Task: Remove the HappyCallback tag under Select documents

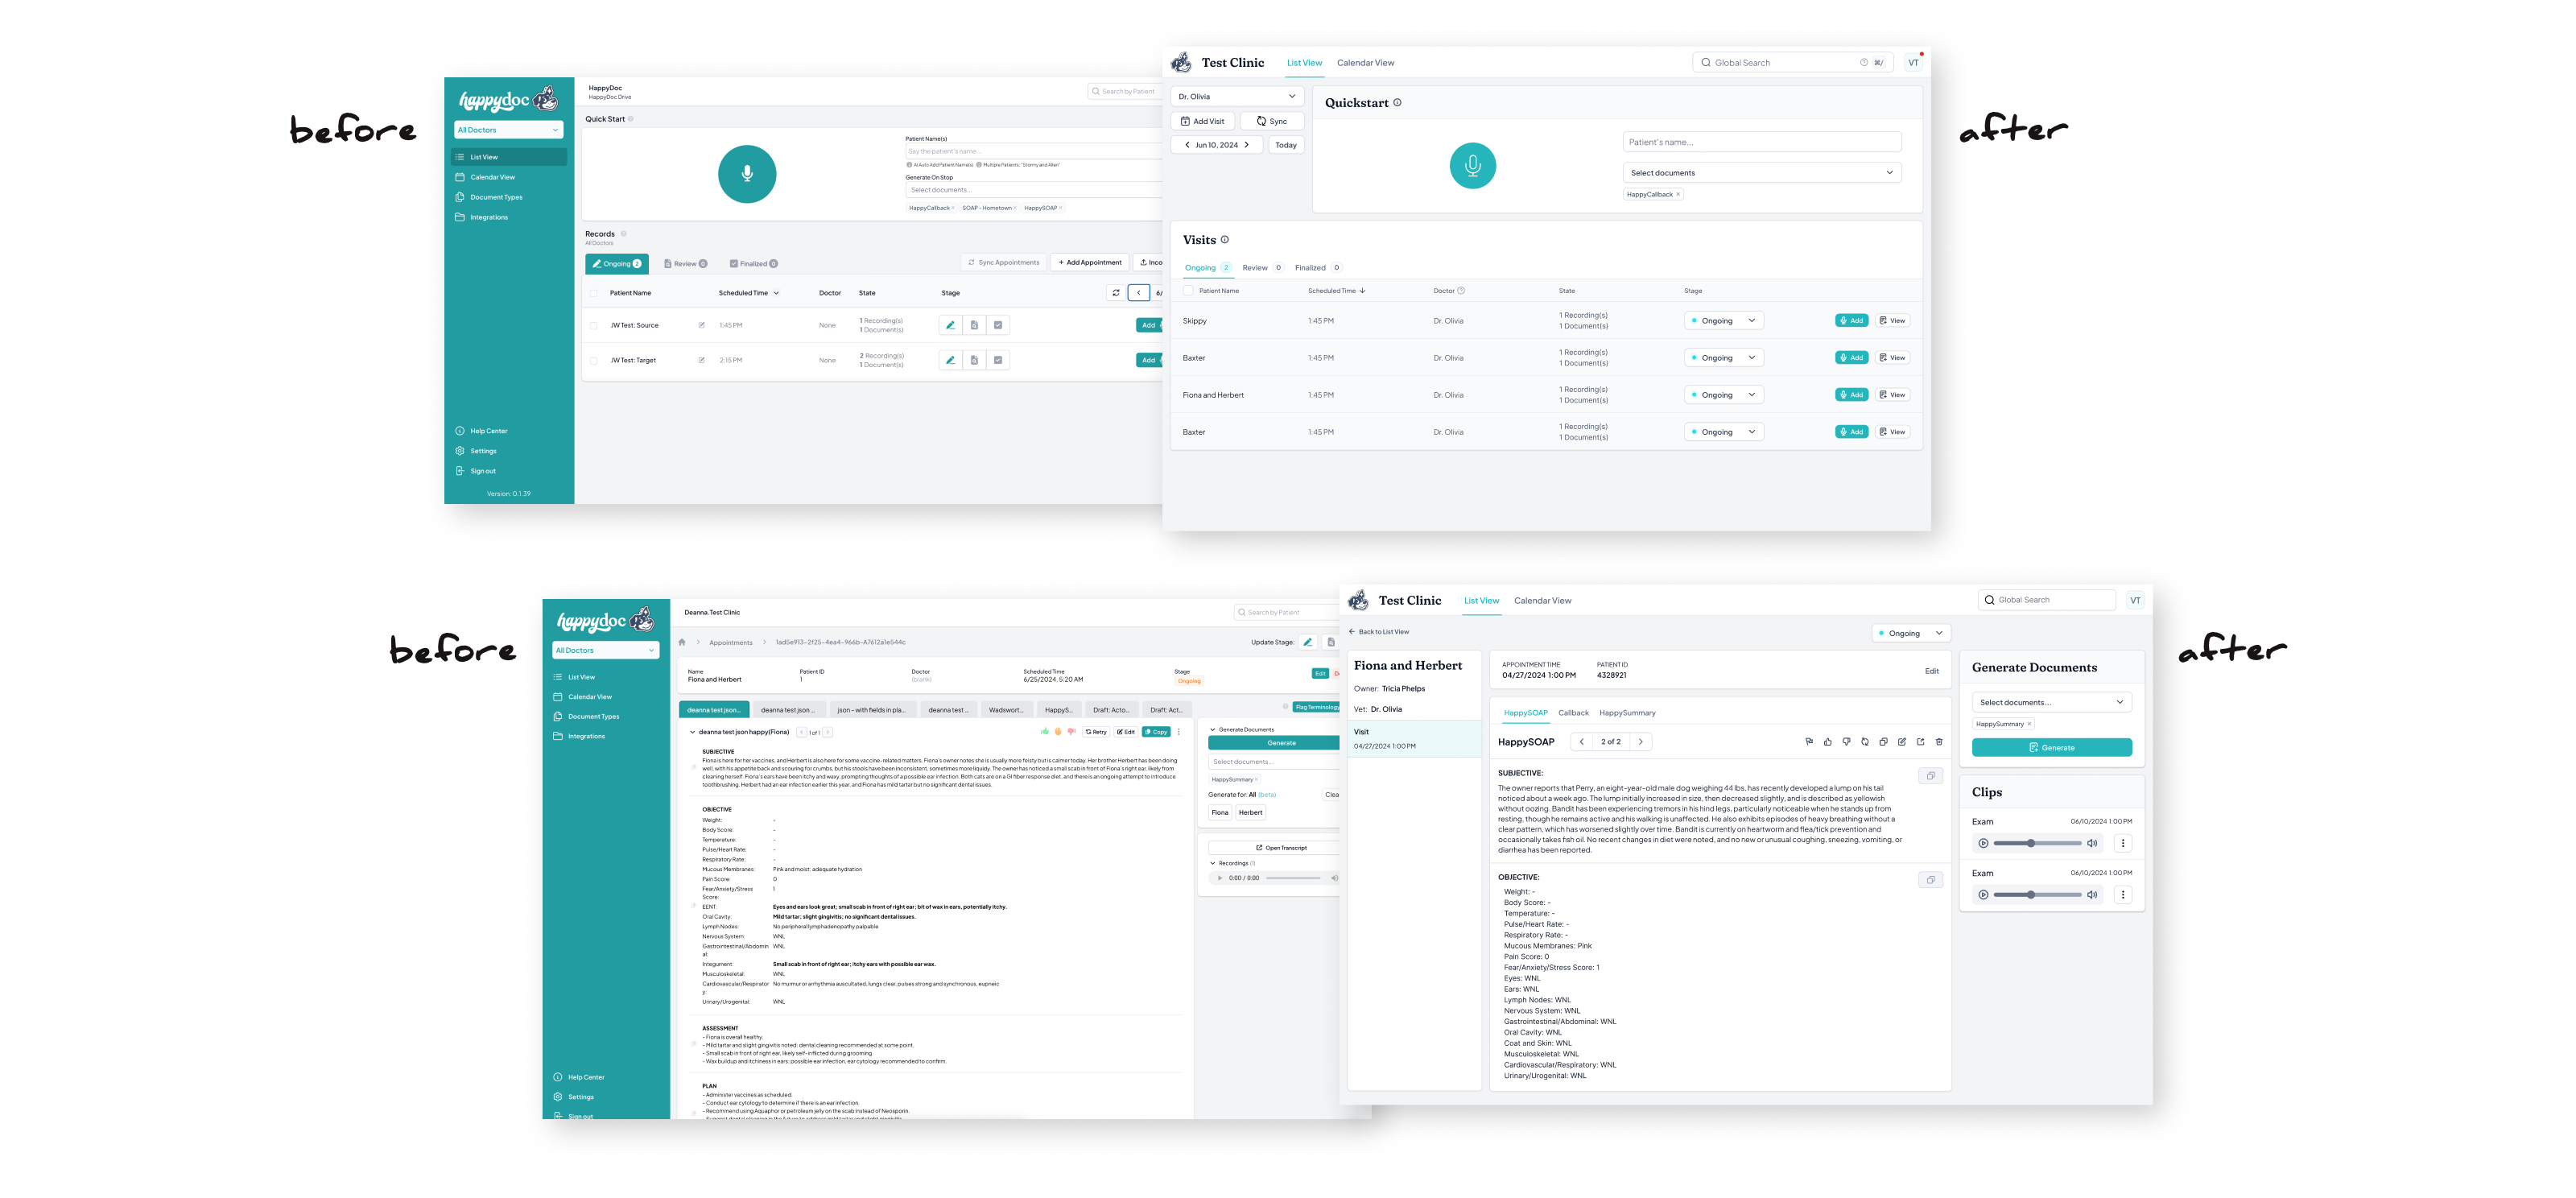Action: tap(1679, 195)
